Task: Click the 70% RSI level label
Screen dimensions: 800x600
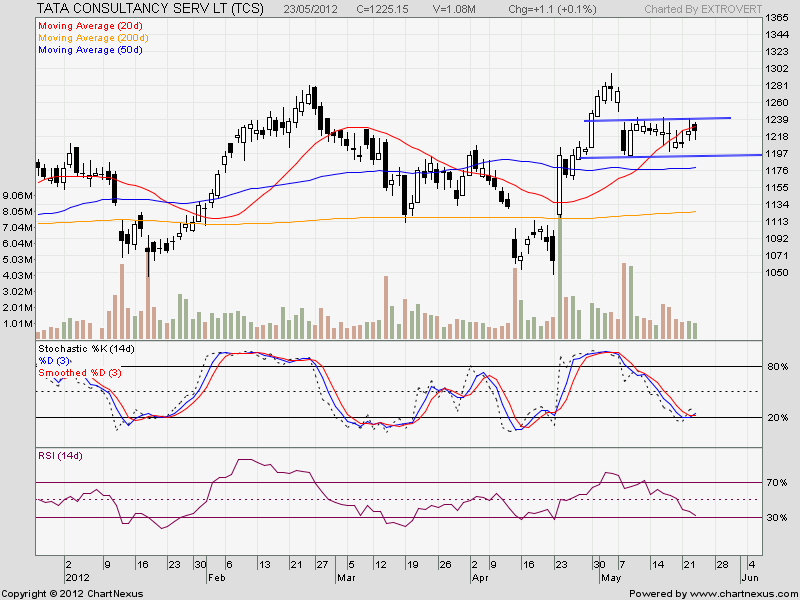Action: click(x=774, y=483)
